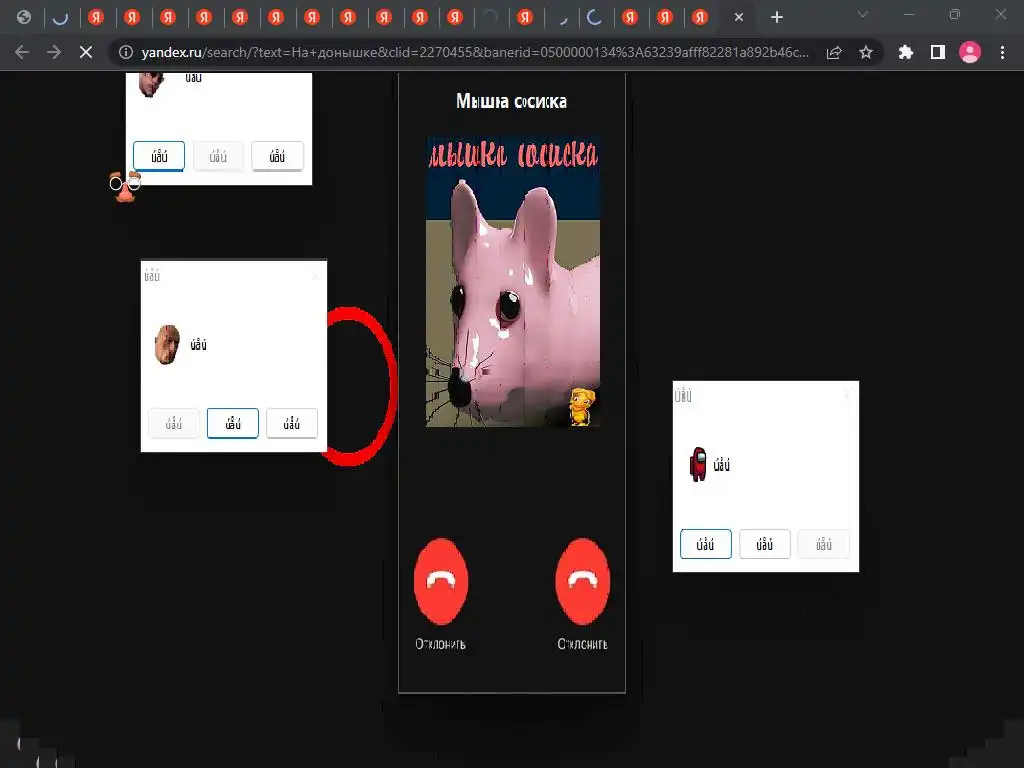Open Chrome three-dot menu
This screenshot has height=768, width=1024.
[1002, 52]
